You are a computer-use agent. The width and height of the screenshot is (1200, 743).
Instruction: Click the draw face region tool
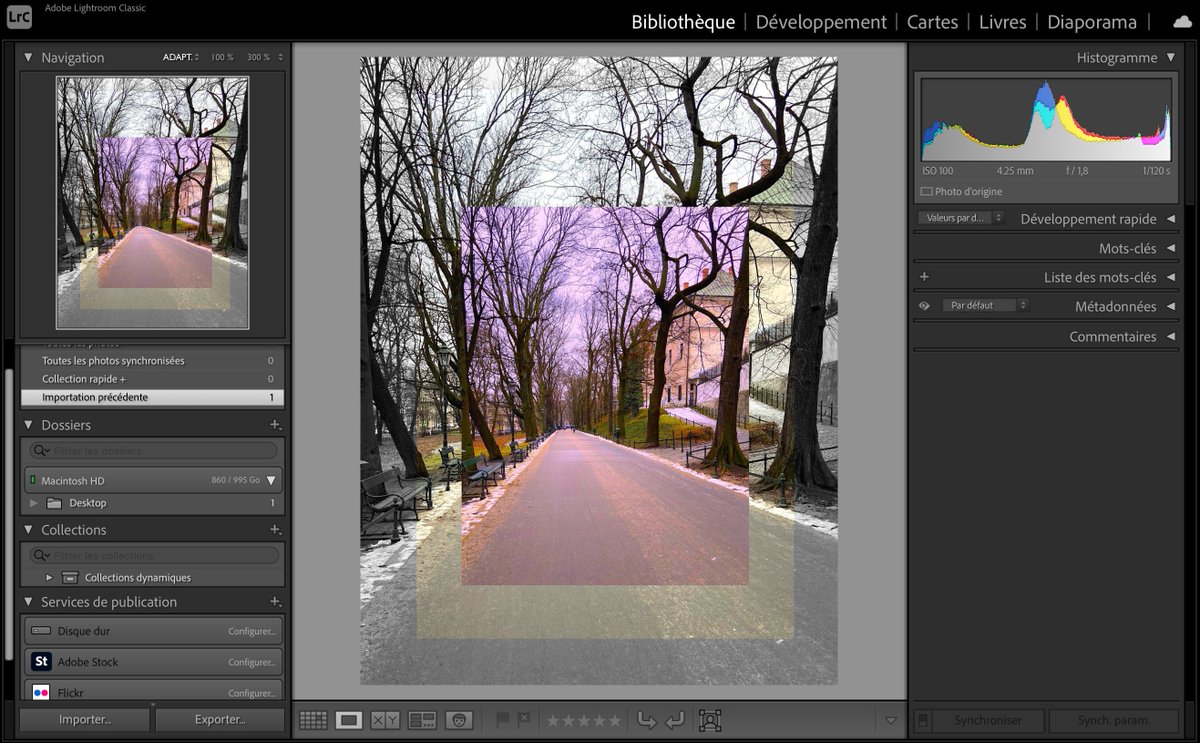(x=710, y=719)
